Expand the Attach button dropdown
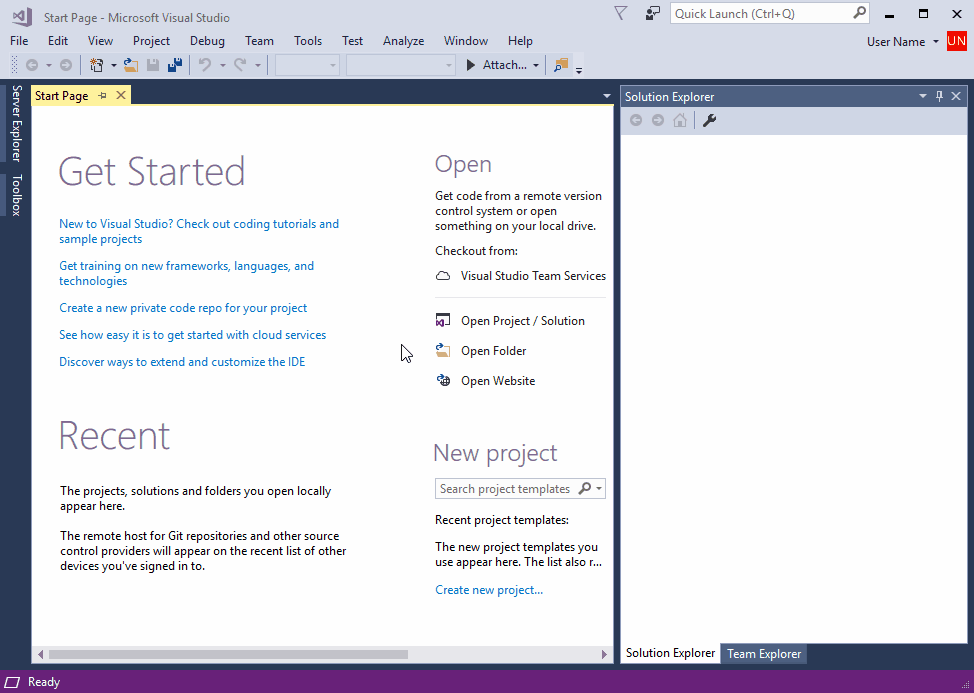 tap(535, 64)
